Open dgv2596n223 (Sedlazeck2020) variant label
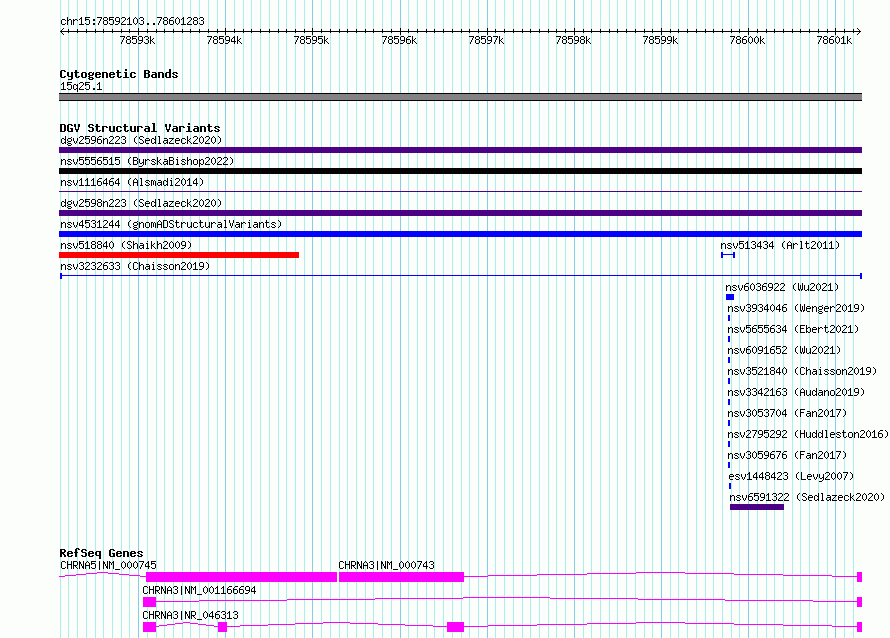The height and width of the screenshot is (638, 890). [141, 140]
